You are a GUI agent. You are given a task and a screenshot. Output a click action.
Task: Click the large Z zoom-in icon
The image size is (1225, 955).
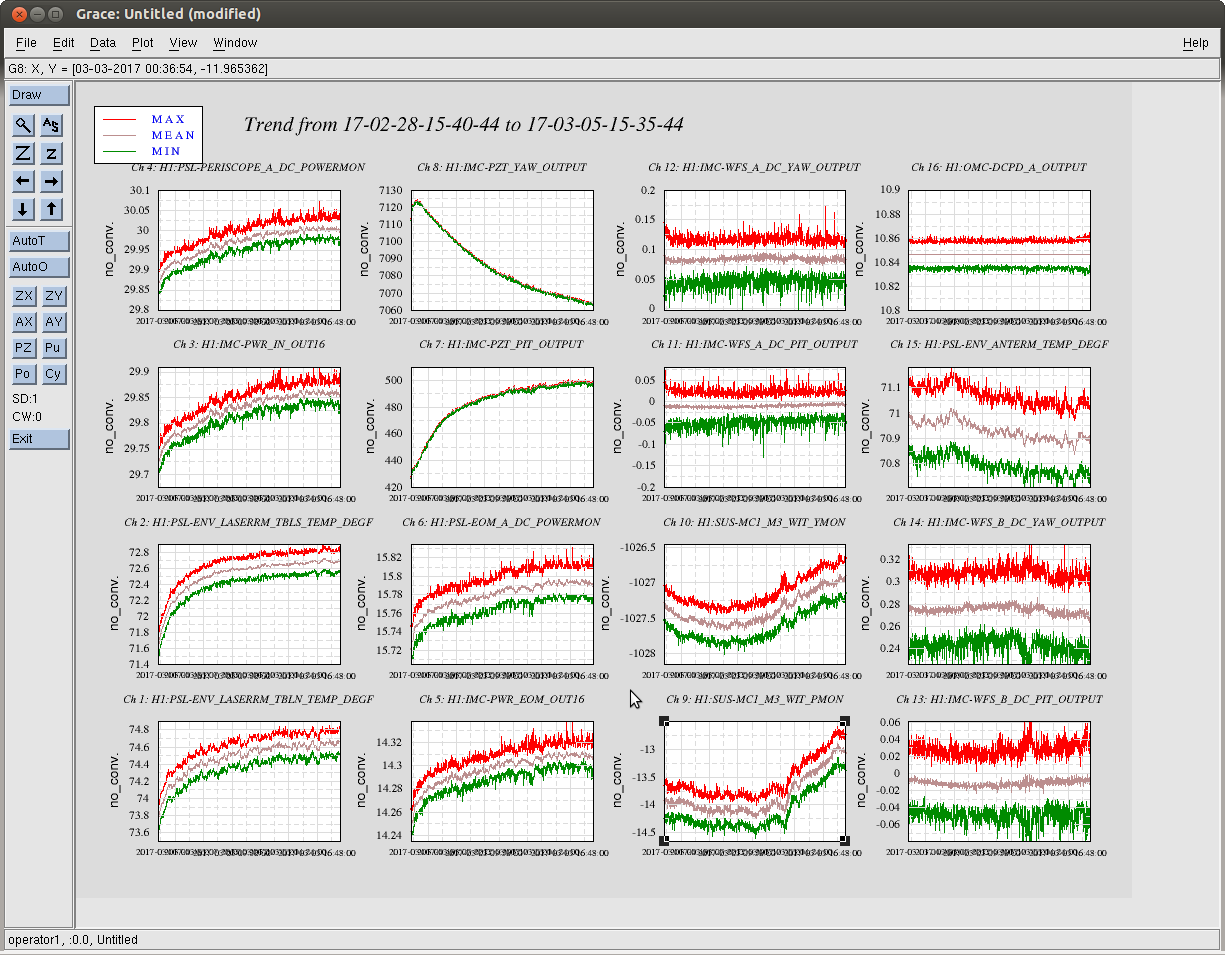click(x=23, y=153)
